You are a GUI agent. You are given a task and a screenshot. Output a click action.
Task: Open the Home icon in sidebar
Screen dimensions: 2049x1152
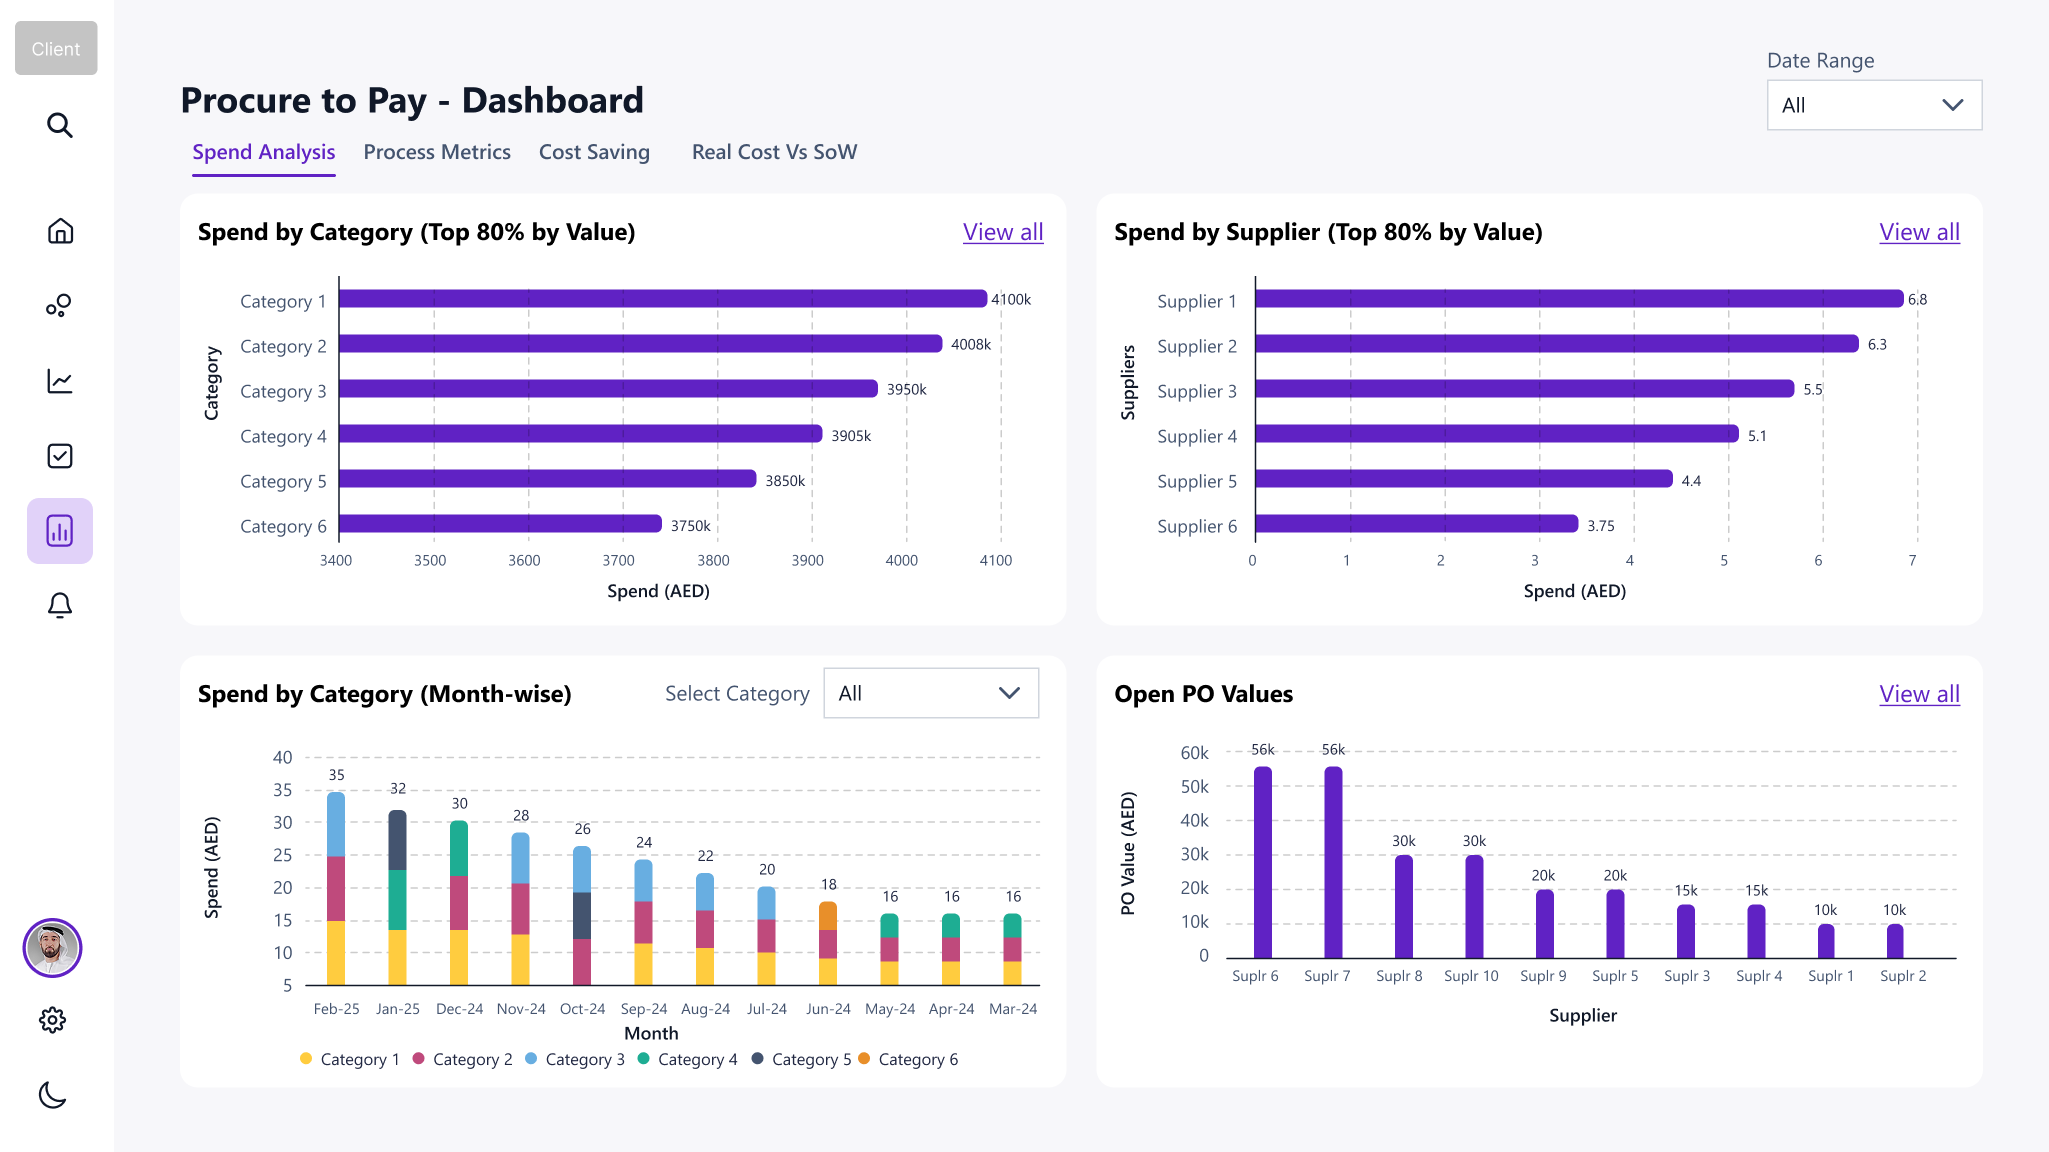pos(60,231)
